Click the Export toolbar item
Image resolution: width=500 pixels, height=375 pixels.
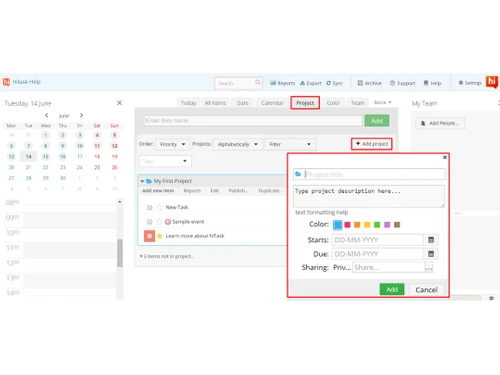(x=310, y=83)
